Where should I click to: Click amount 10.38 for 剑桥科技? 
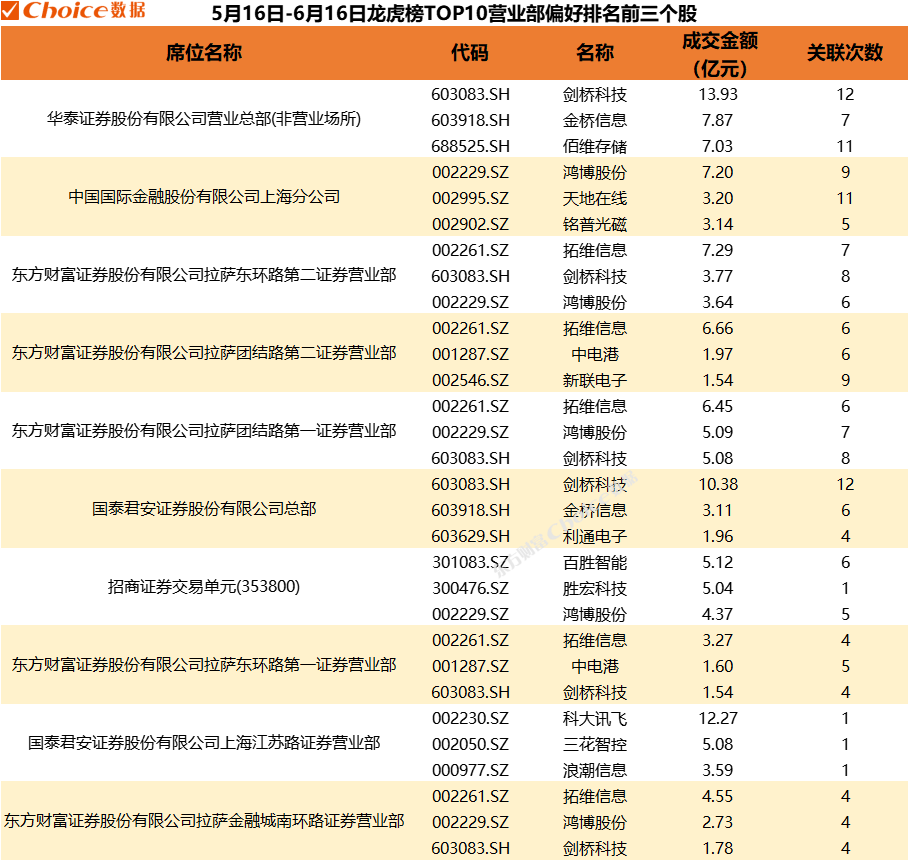[718, 484]
